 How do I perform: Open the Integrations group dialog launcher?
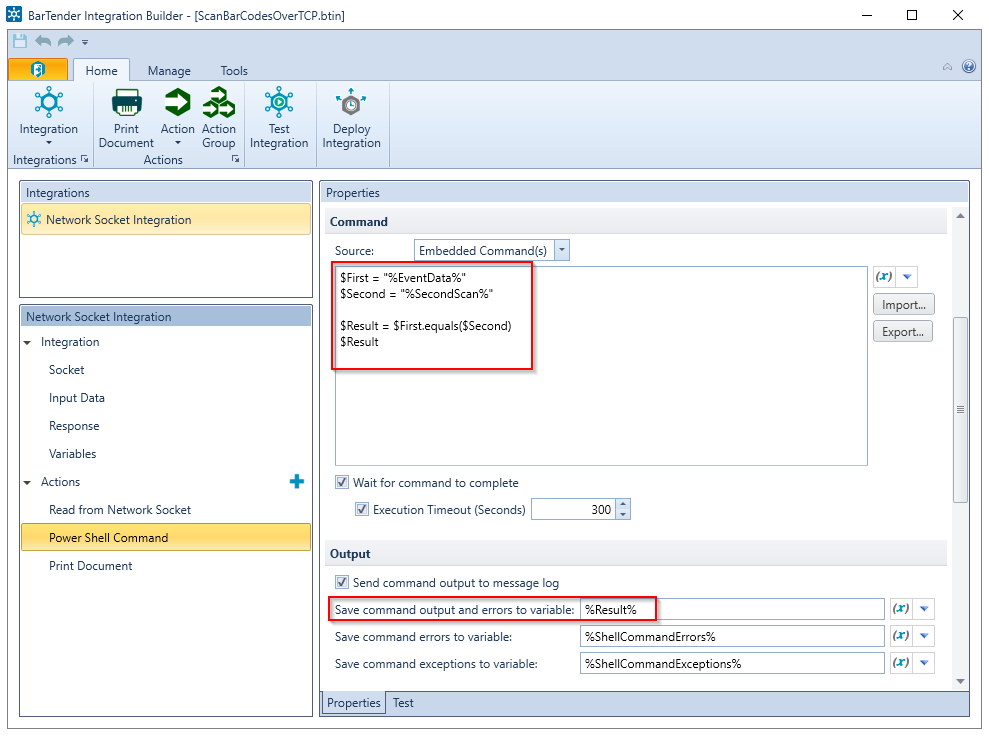(x=85, y=160)
